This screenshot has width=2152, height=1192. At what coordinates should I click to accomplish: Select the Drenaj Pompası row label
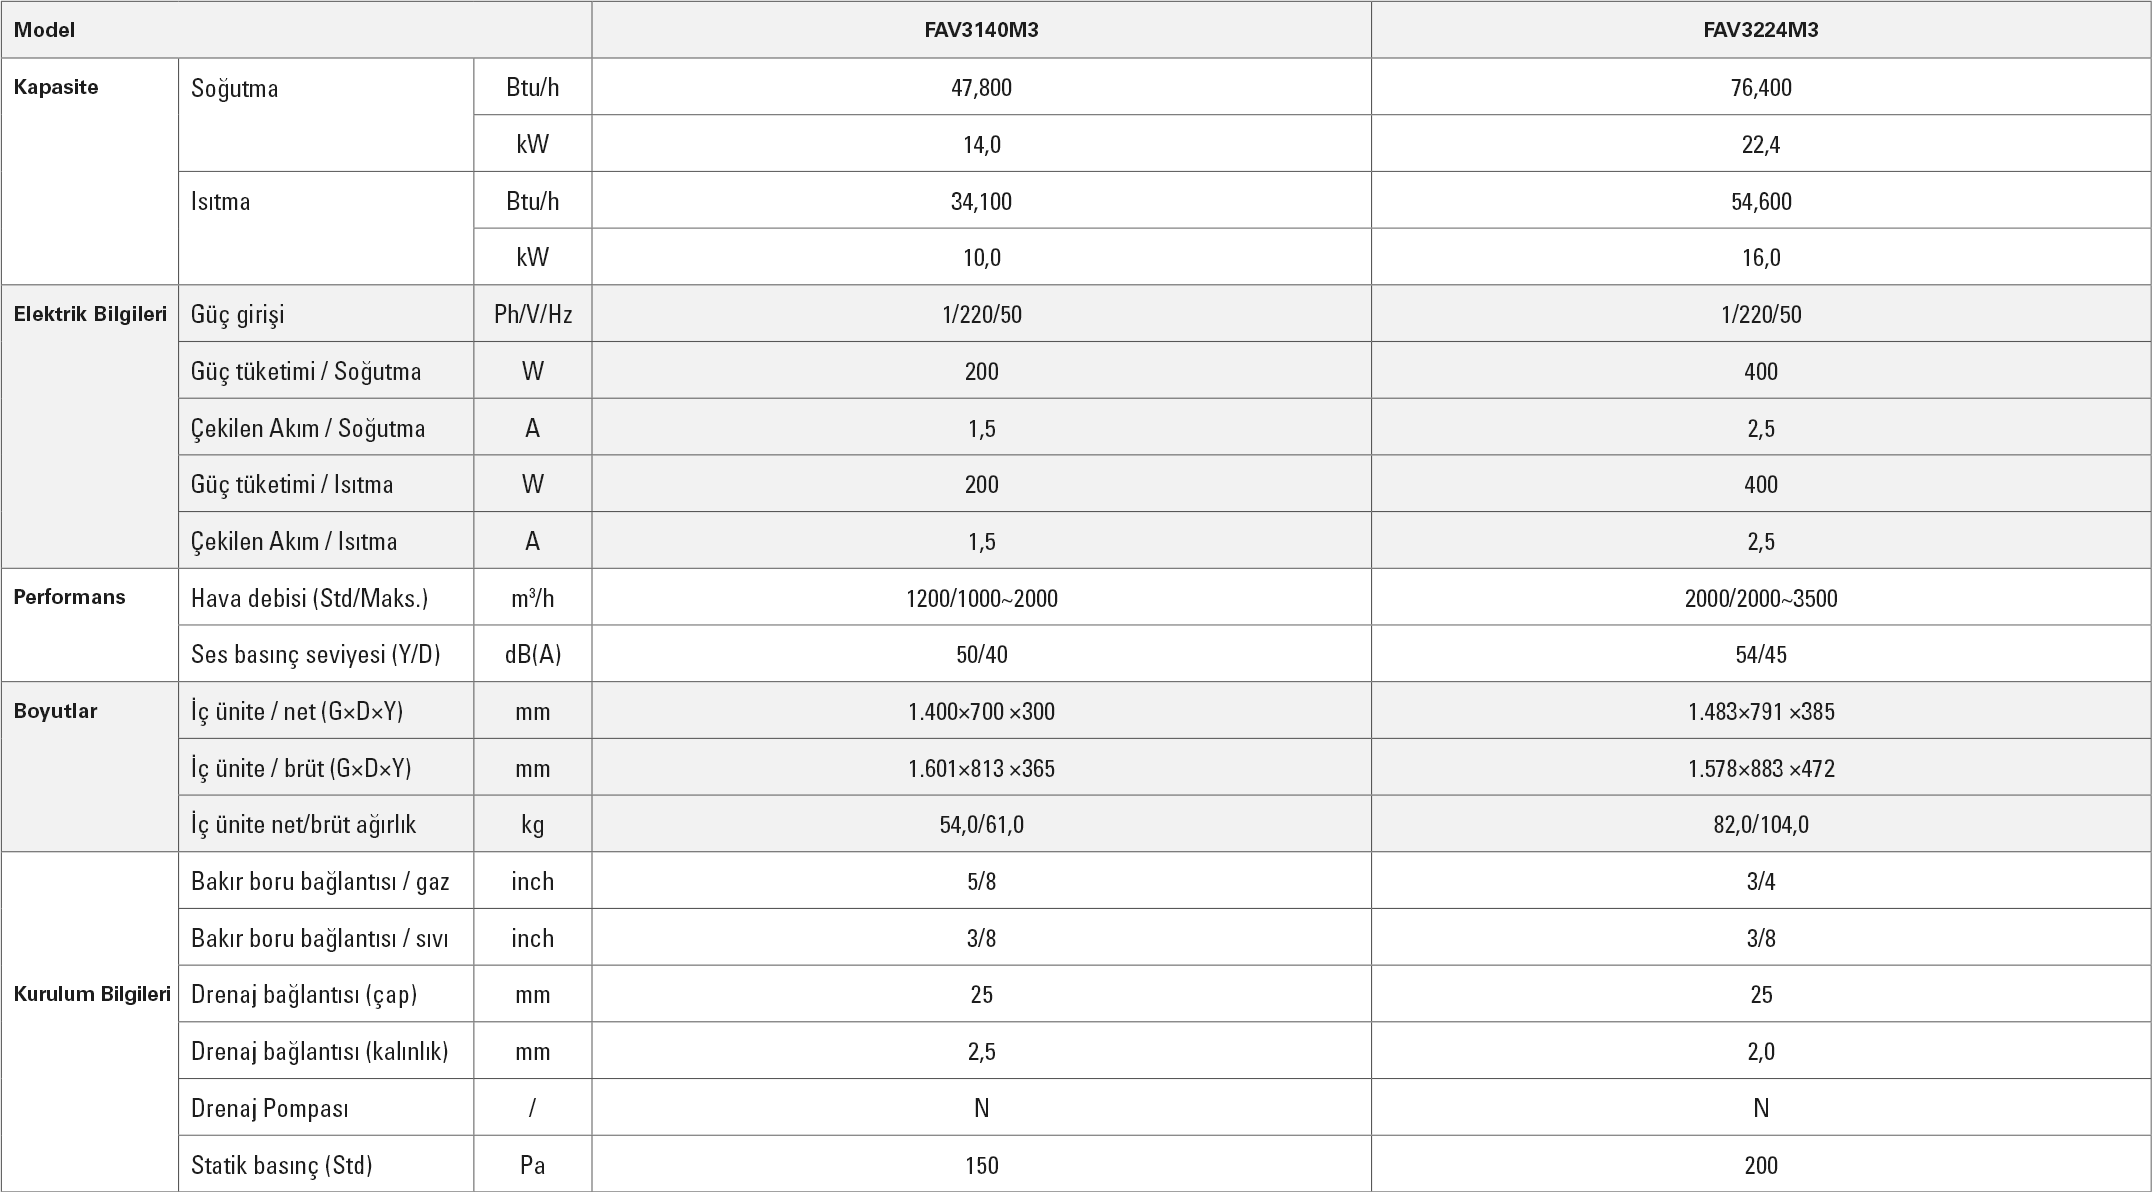coord(270,1108)
